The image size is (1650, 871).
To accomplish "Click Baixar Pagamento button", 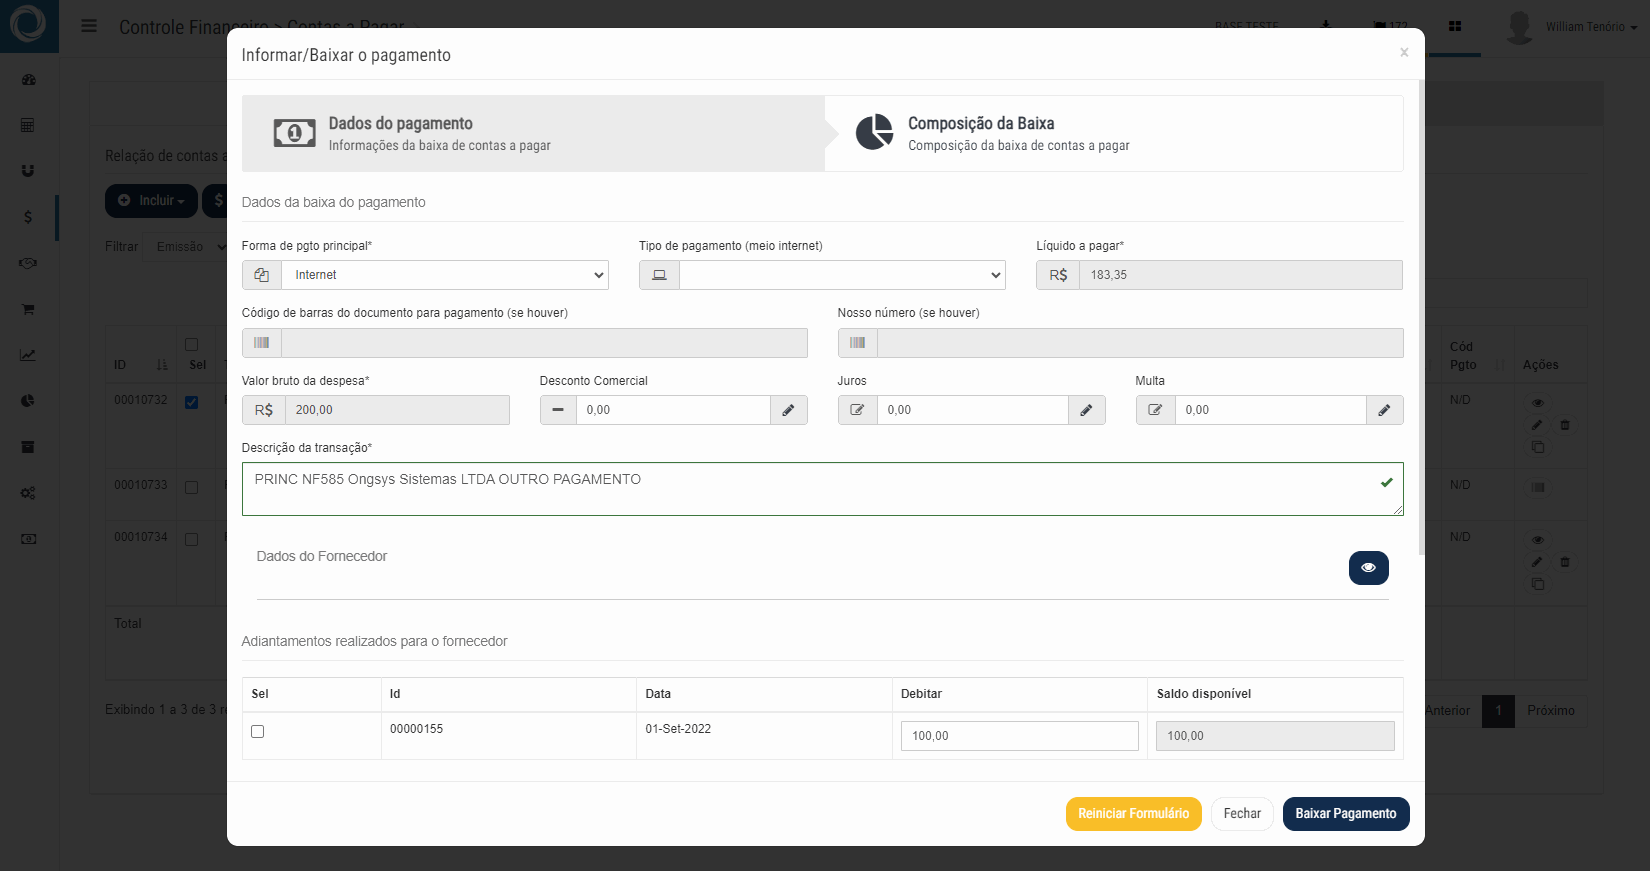I will pyautogui.click(x=1346, y=814).
